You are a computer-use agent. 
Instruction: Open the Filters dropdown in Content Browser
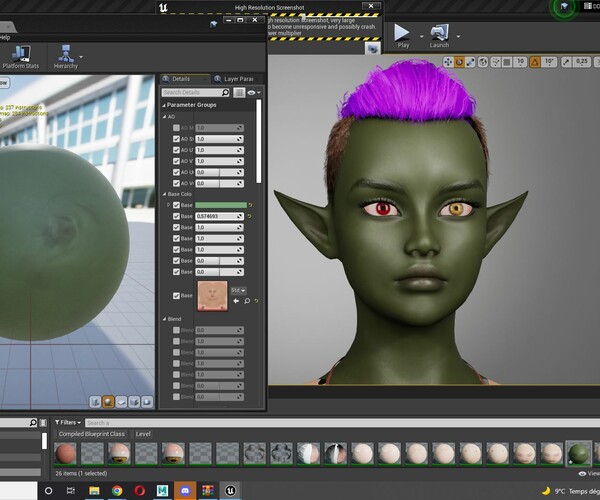pyautogui.click(x=68, y=422)
